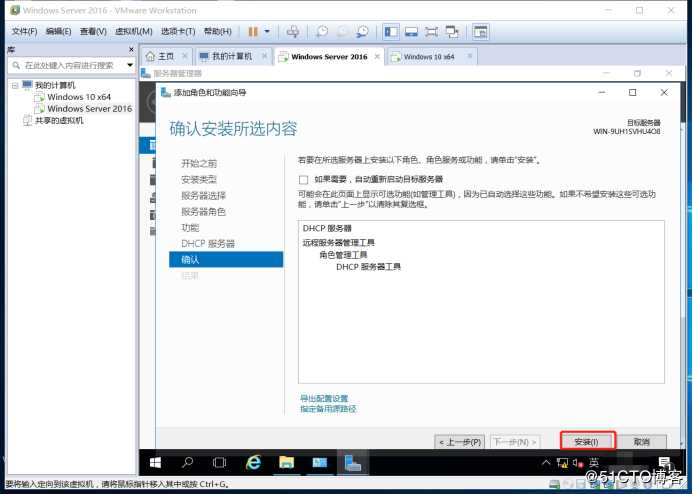This screenshot has width=693, height=494.
Task: Open the library search dropdown arrow
Action: [x=130, y=65]
